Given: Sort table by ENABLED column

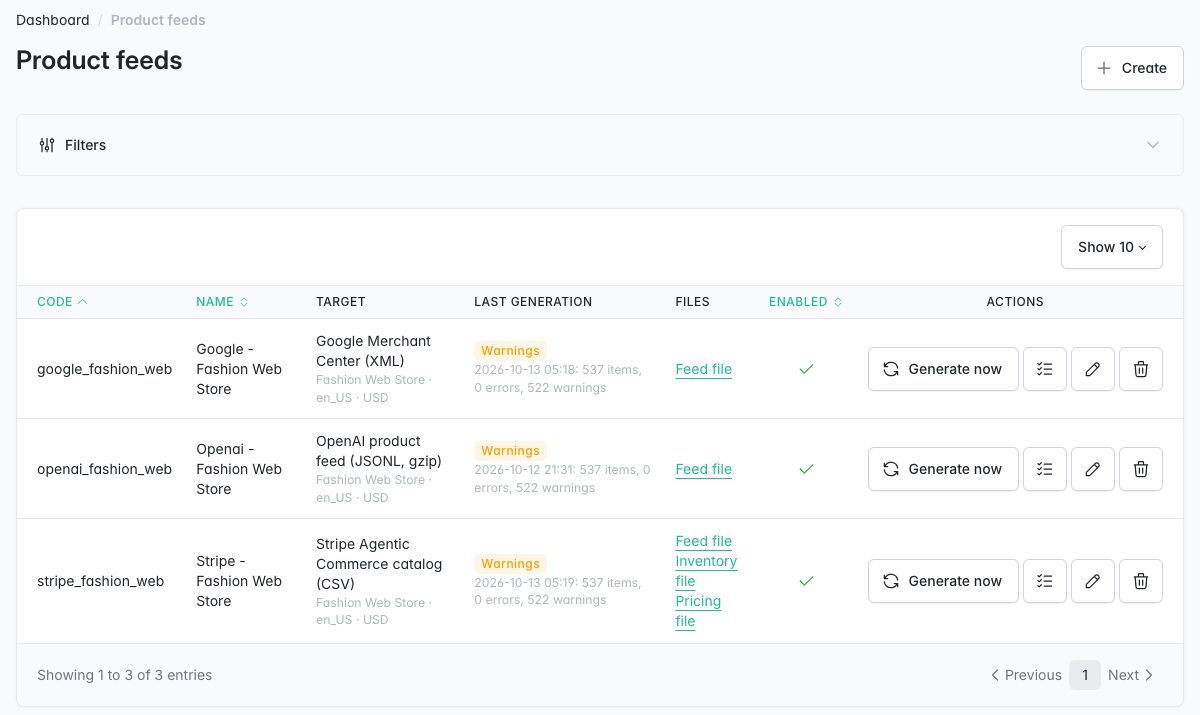Looking at the screenshot, I should 806,302.
